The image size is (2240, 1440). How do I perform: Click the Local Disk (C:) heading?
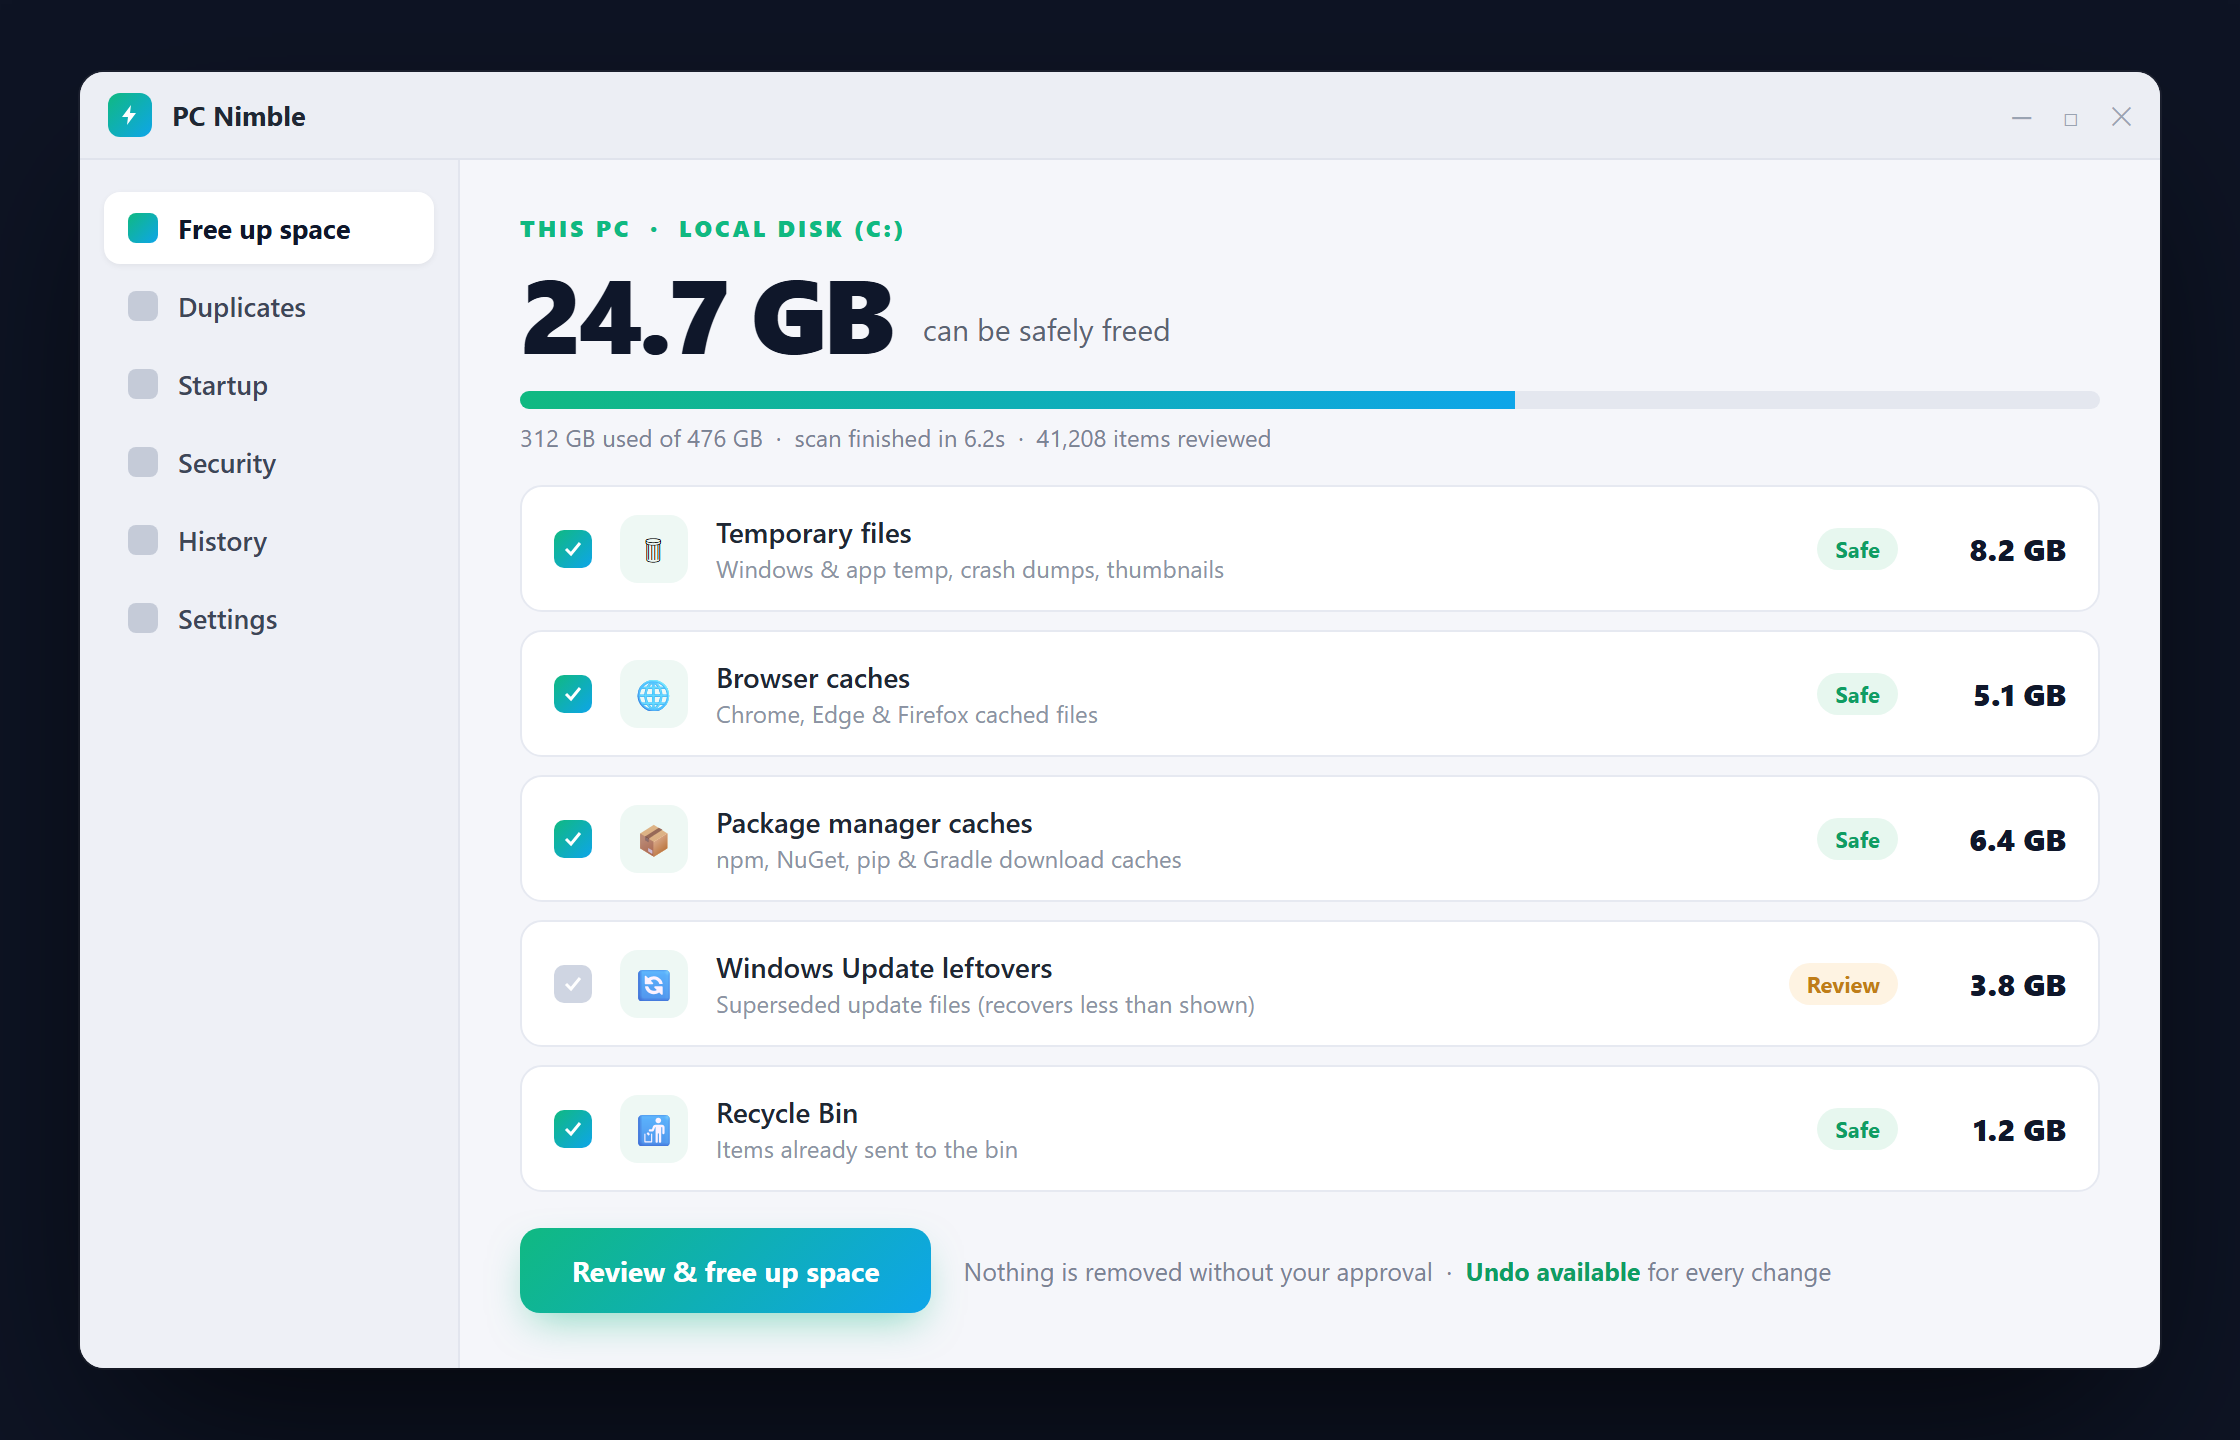[x=791, y=229]
